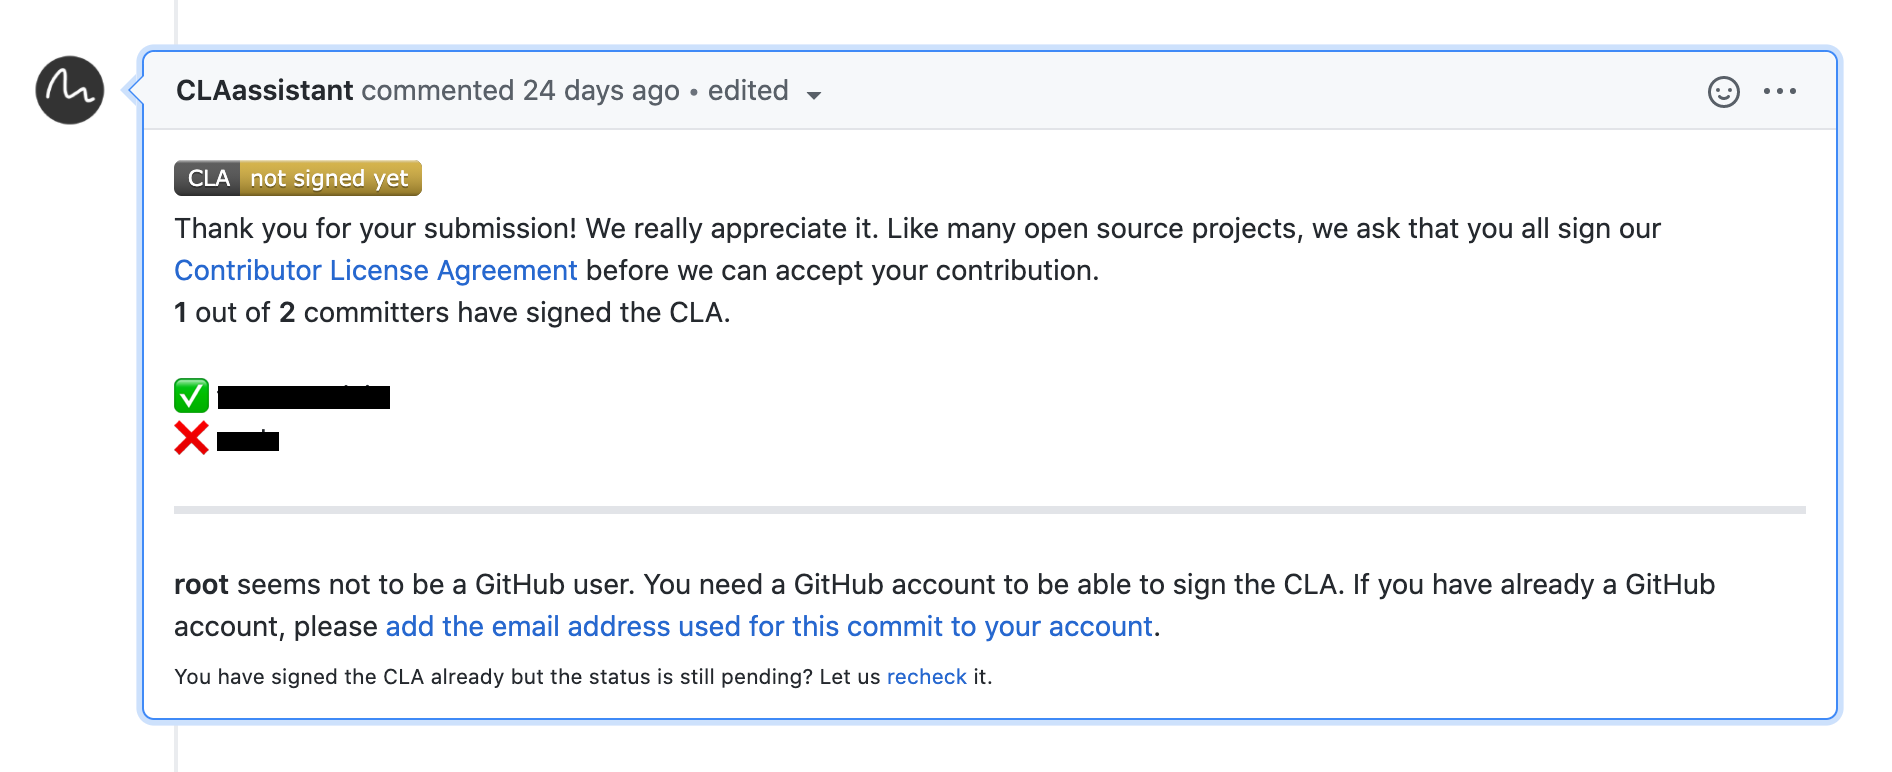The image size is (1892, 772).
Task: Expand the "edited" history dropdown
Action: (x=748, y=91)
